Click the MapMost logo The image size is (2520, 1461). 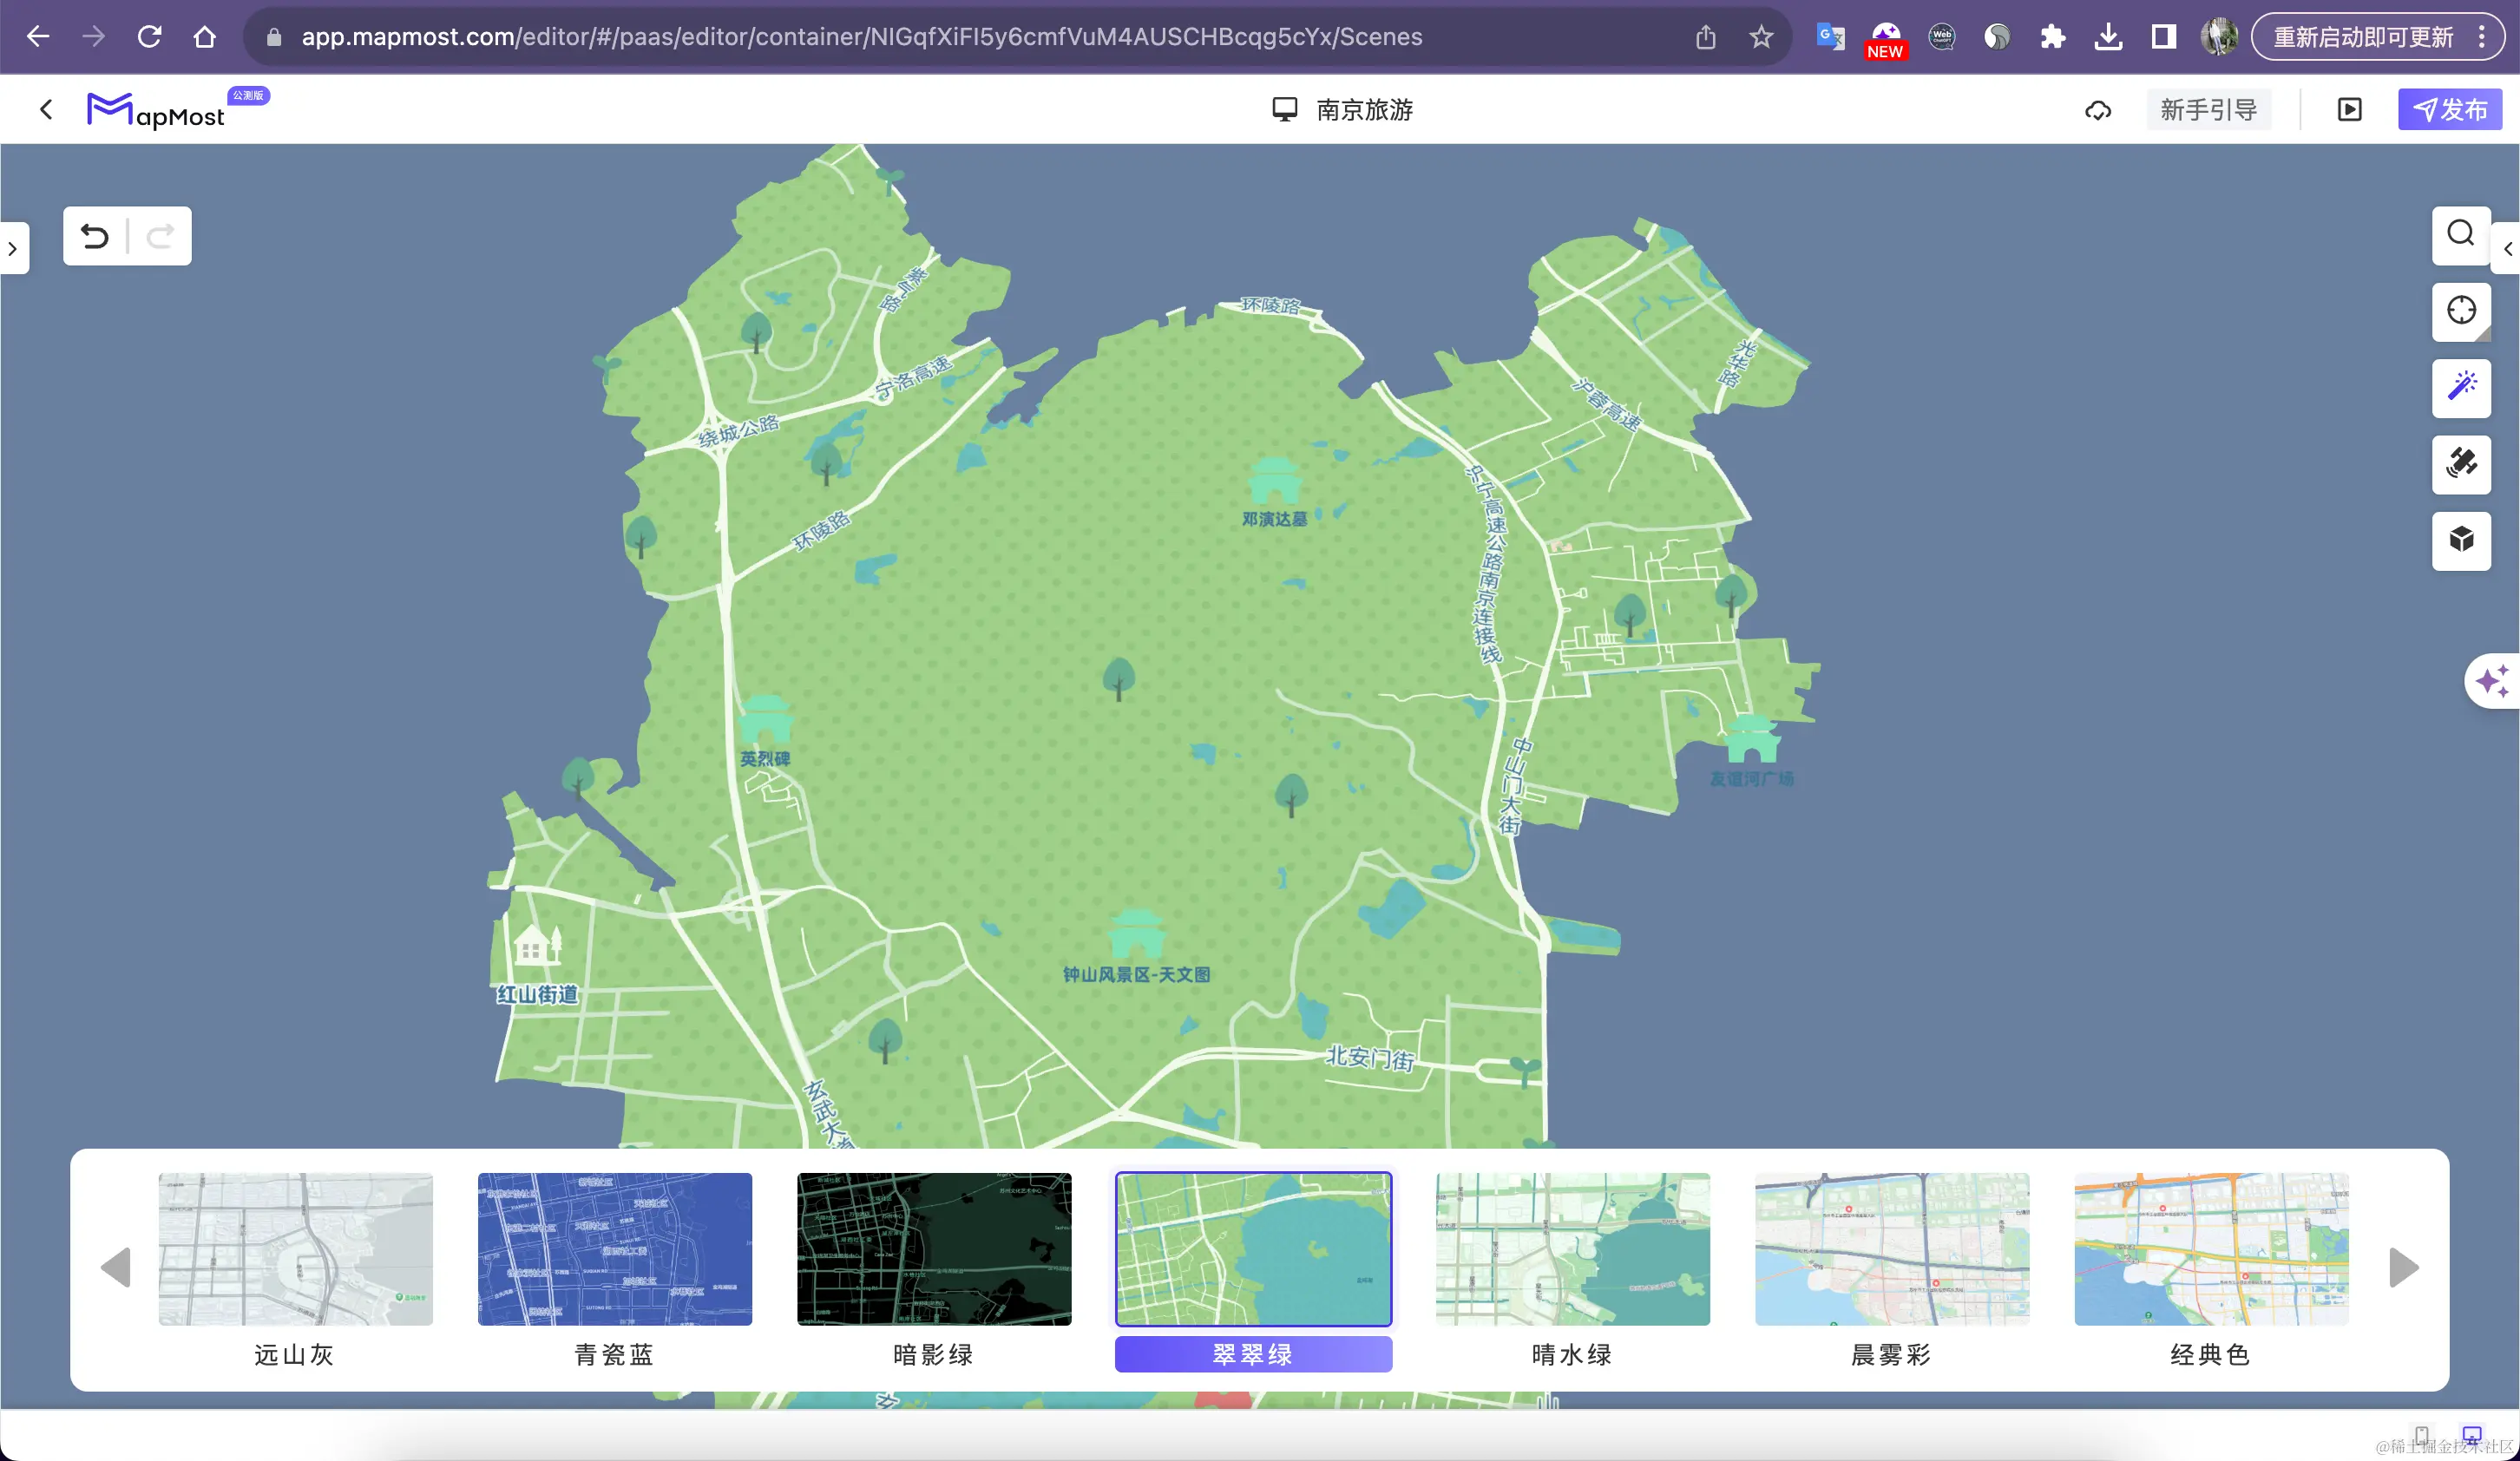(156, 111)
